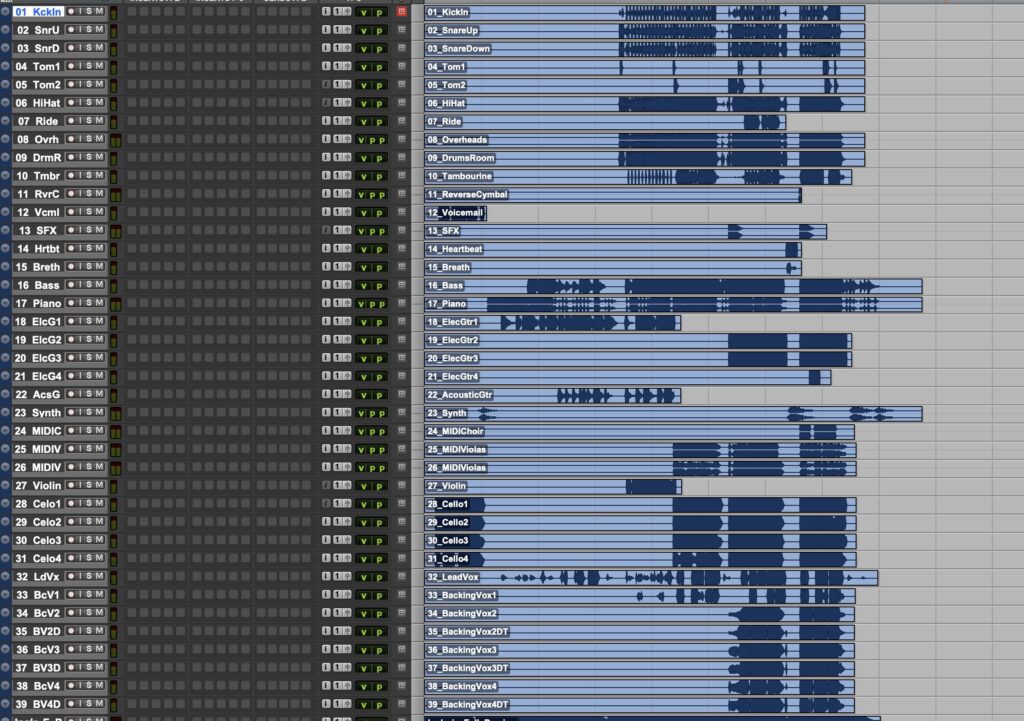Viewport: 1024px width, 721px height.
Task: Open the pan 'p' indicator on 32 LdVx
Action: tap(379, 577)
